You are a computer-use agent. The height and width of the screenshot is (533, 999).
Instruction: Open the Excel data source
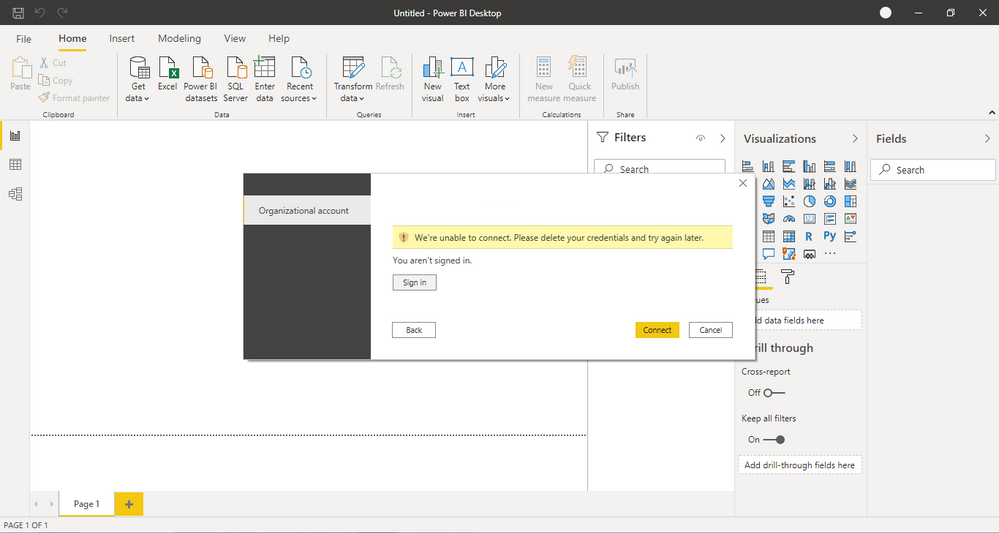(168, 74)
